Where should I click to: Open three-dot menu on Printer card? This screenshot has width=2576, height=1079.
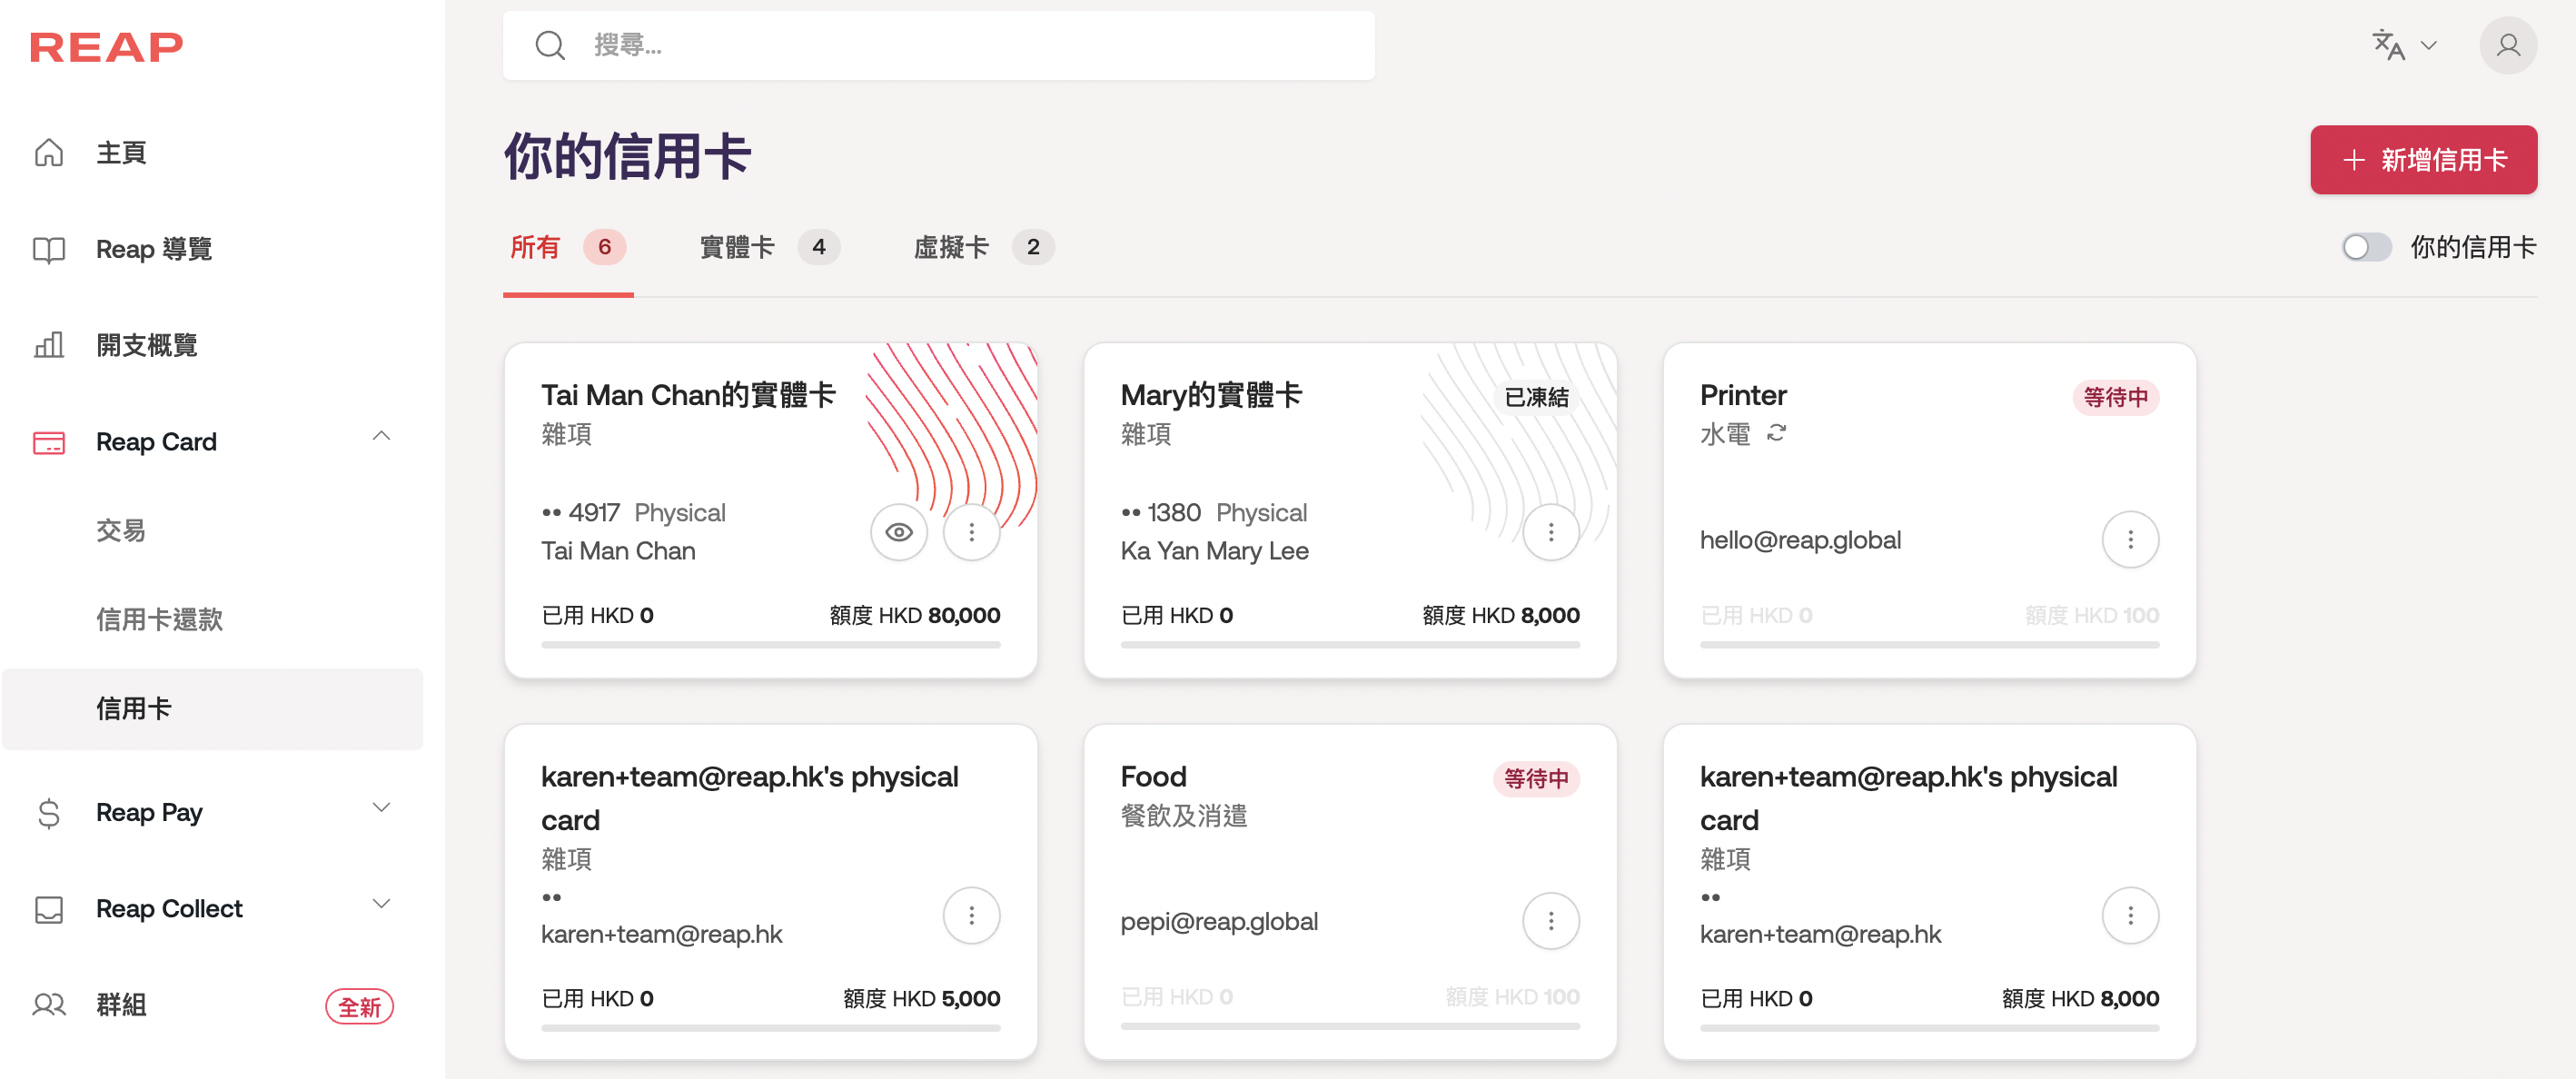2129,540
